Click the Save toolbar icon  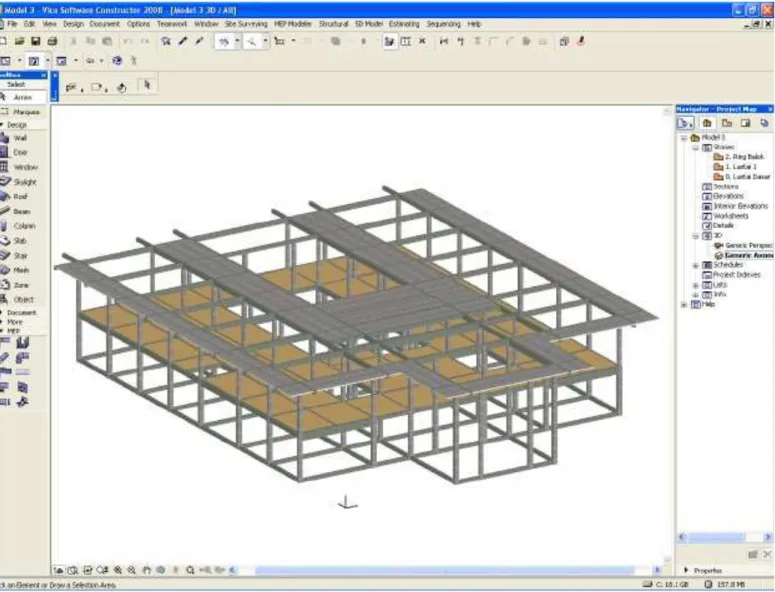(36, 42)
